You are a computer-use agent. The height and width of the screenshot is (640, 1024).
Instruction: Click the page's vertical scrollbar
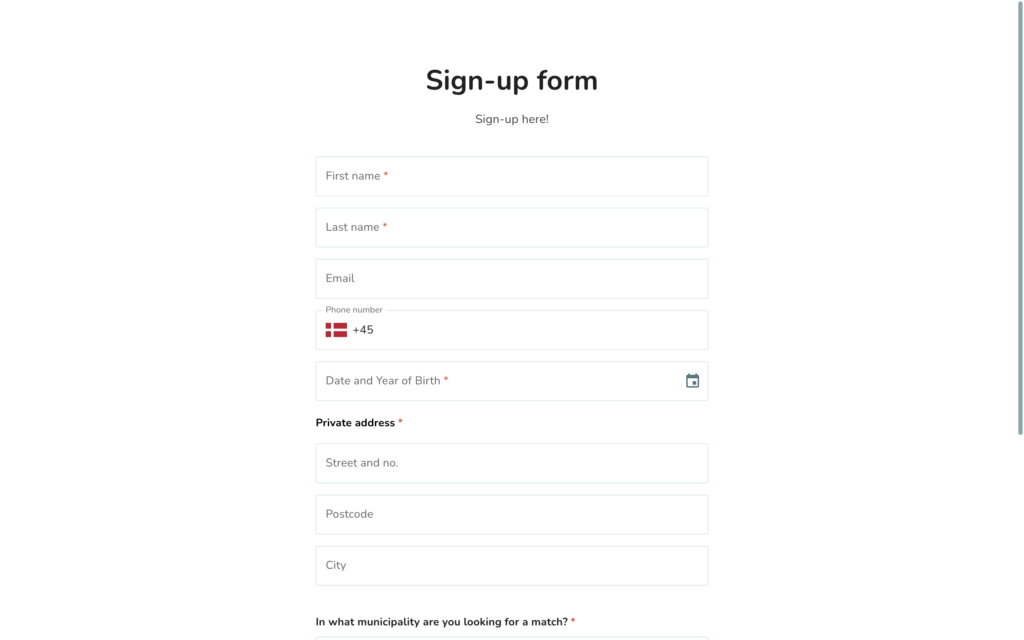(x=1020, y=219)
